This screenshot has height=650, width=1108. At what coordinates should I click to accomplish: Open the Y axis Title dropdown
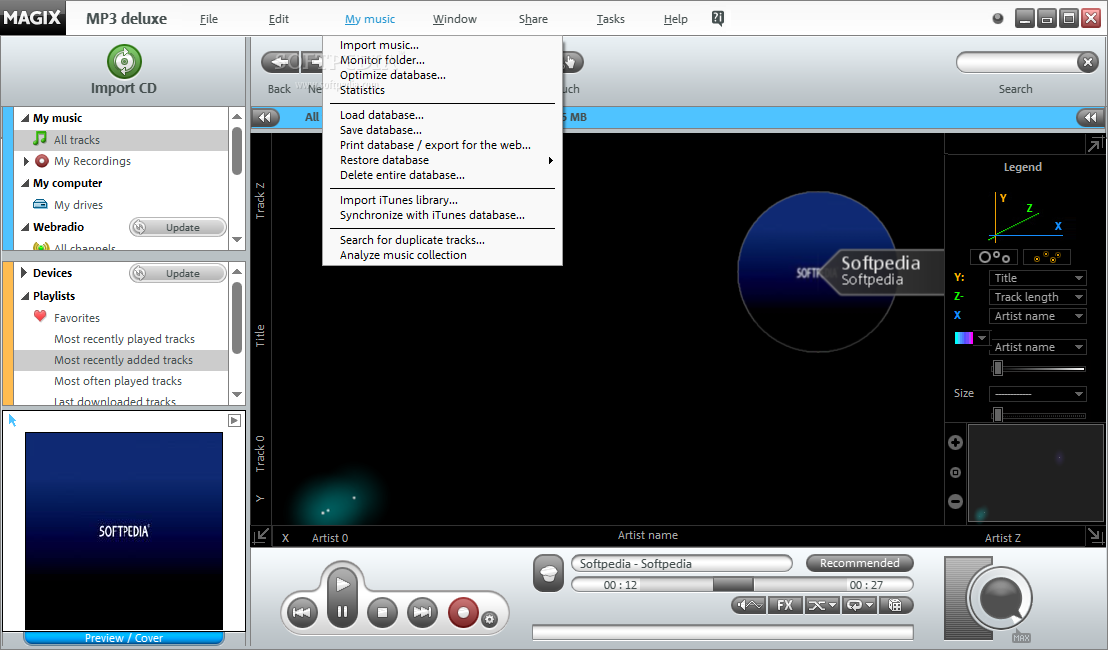pos(1037,278)
